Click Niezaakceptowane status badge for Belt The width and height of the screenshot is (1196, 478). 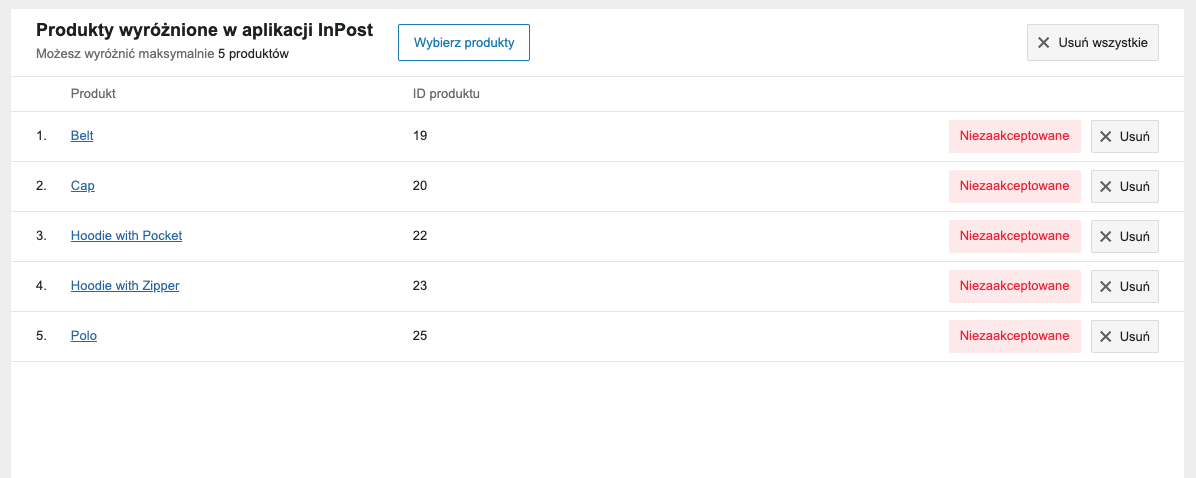pyautogui.click(x=1014, y=136)
